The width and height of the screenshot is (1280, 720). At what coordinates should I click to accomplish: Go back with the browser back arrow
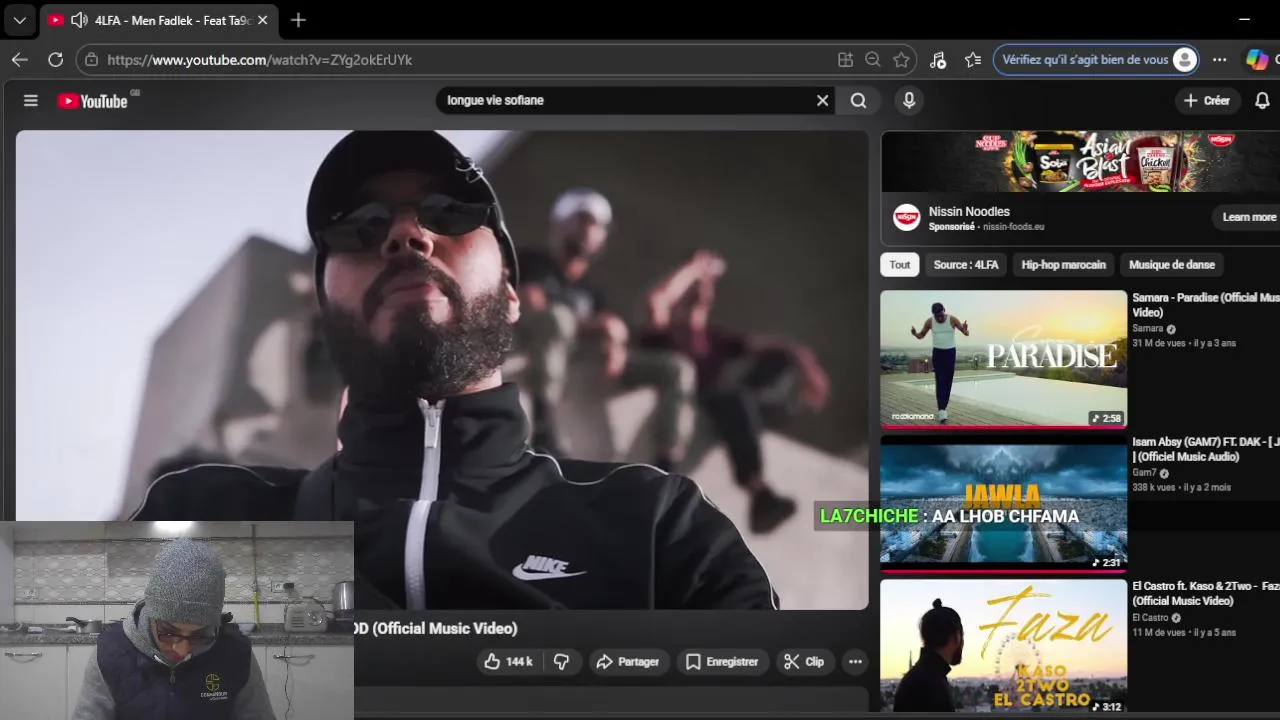pyautogui.click(x=20, y=60)
